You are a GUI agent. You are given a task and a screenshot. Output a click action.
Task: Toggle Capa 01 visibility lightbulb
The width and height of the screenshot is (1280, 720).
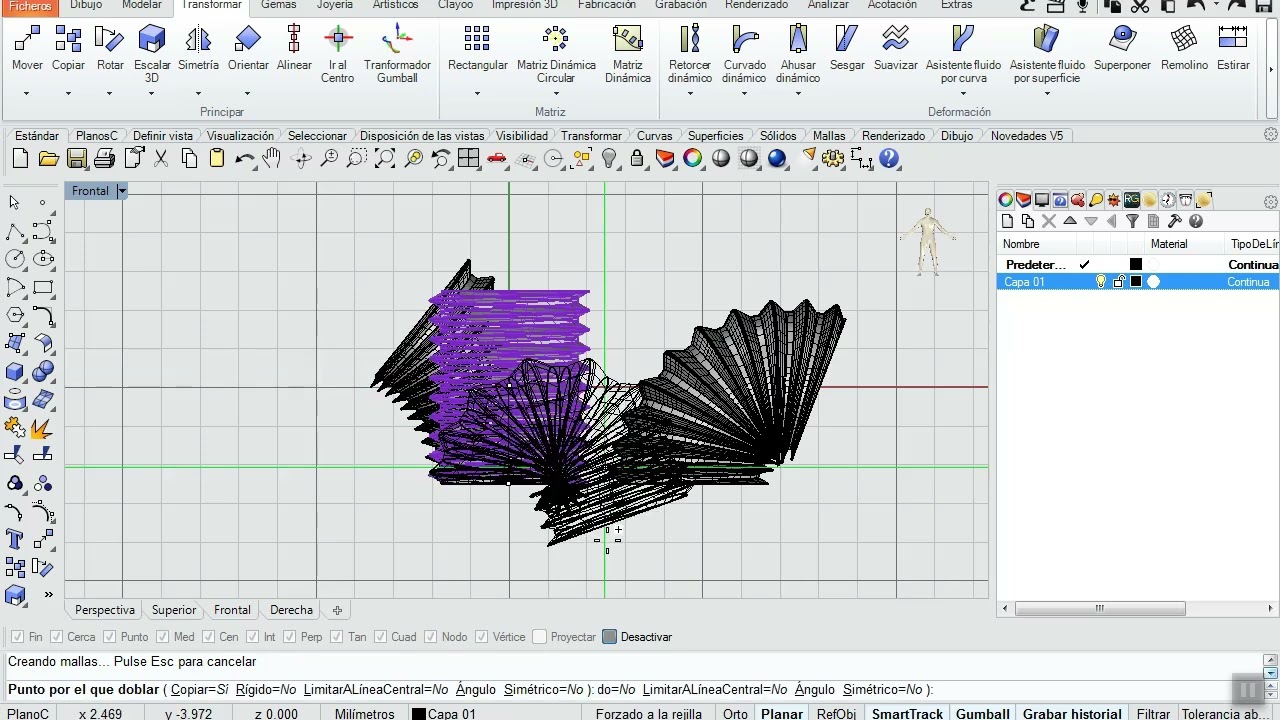(x=1101, y=282)
